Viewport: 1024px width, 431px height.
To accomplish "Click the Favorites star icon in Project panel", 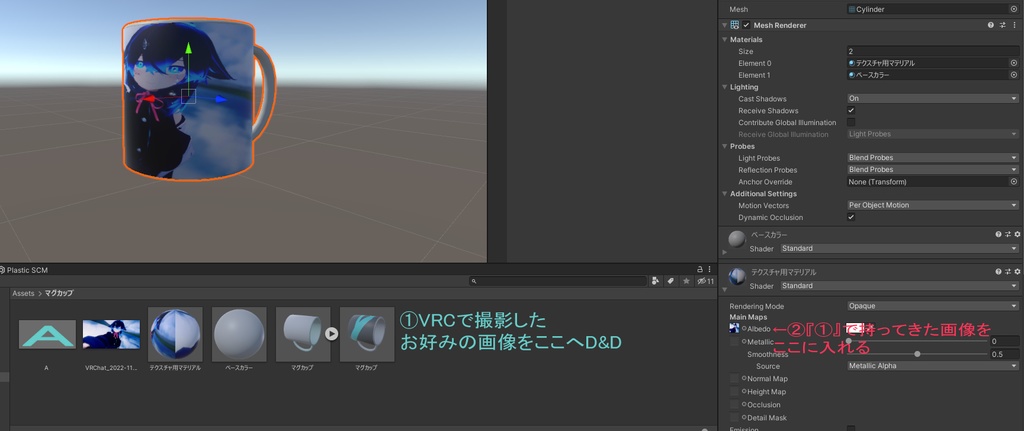I will coord(686,281).
